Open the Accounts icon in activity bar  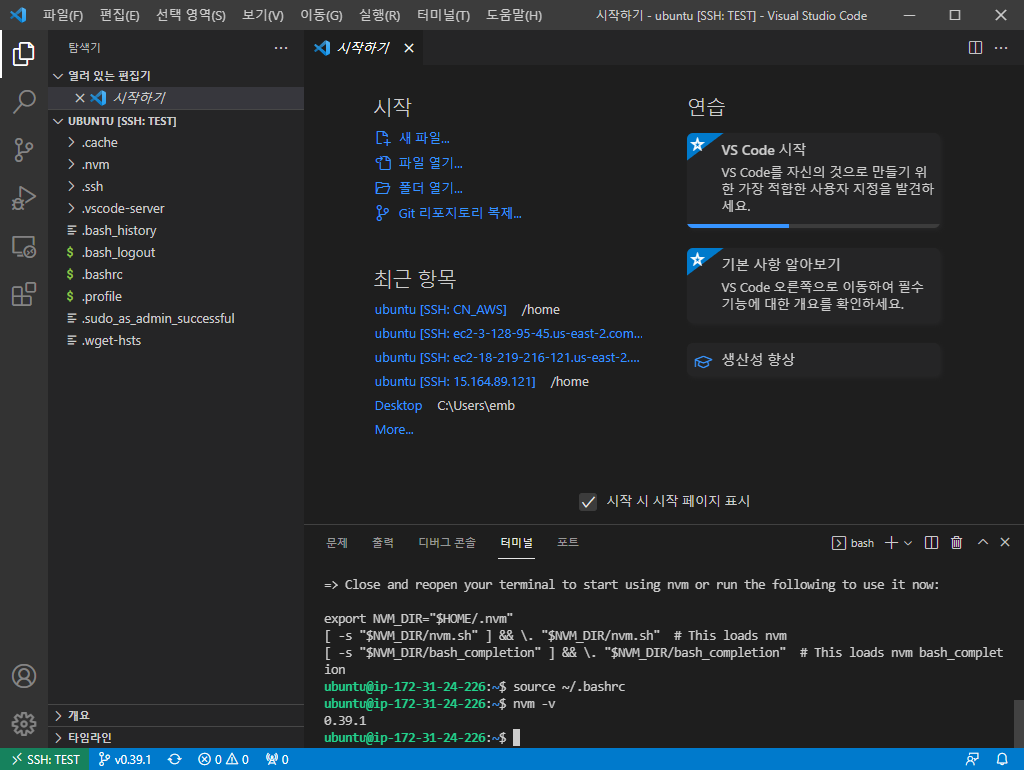pyautogui.click(x=24, y=676)
